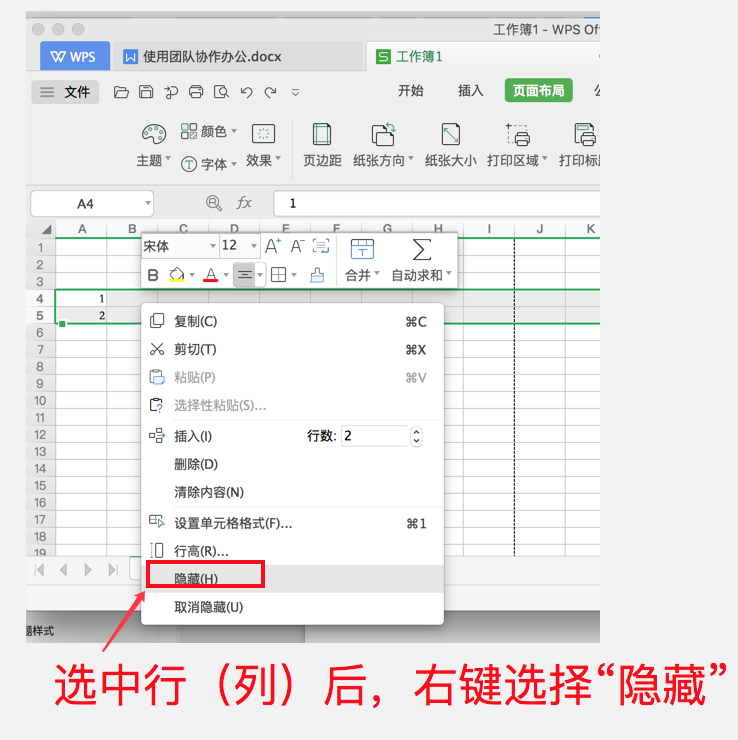Choose Copy (复制) in the context menu

pyautogui.click(x=195, y=322)
